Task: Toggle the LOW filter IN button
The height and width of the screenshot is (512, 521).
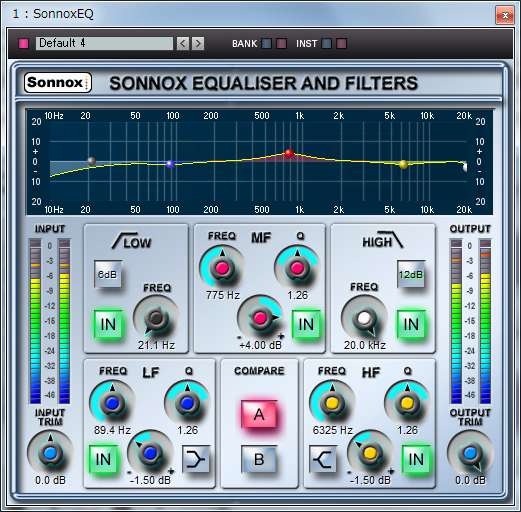Action: pyautogui.click(x=108, y=324)
